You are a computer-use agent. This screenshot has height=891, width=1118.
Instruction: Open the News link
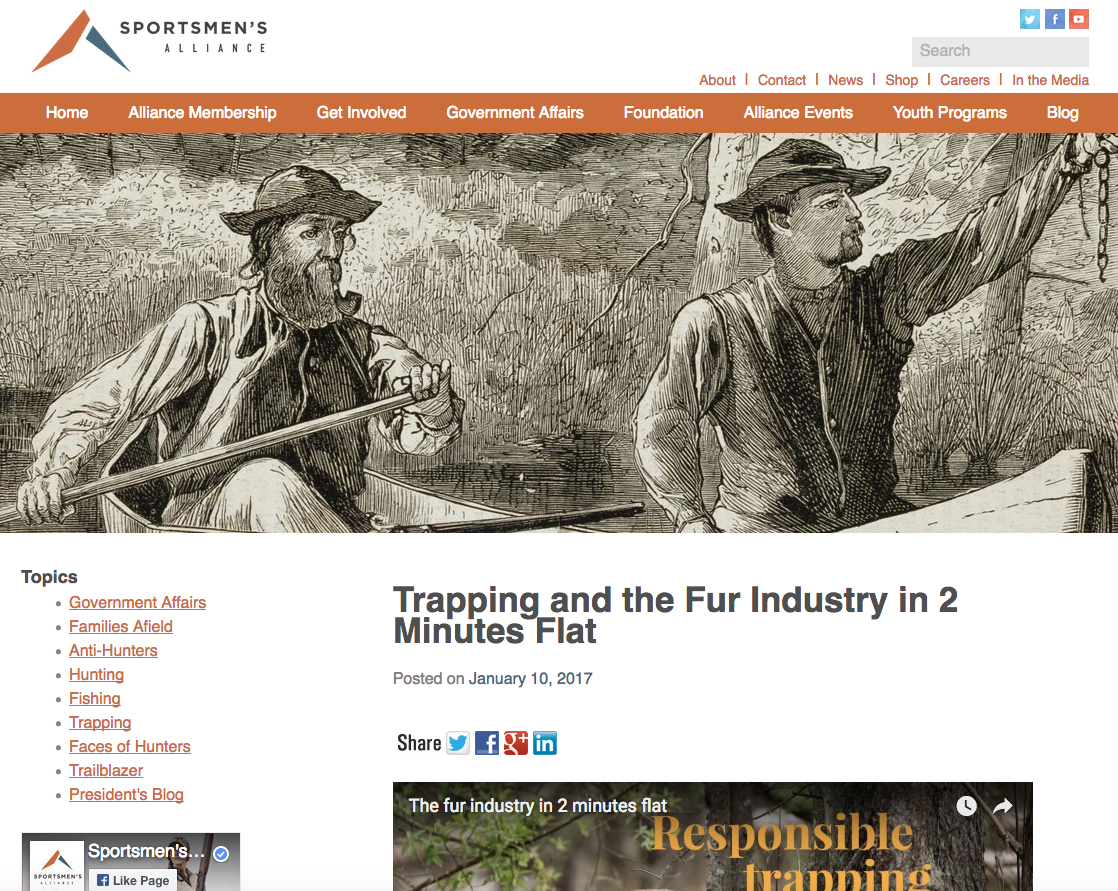(x=845, y=80)
